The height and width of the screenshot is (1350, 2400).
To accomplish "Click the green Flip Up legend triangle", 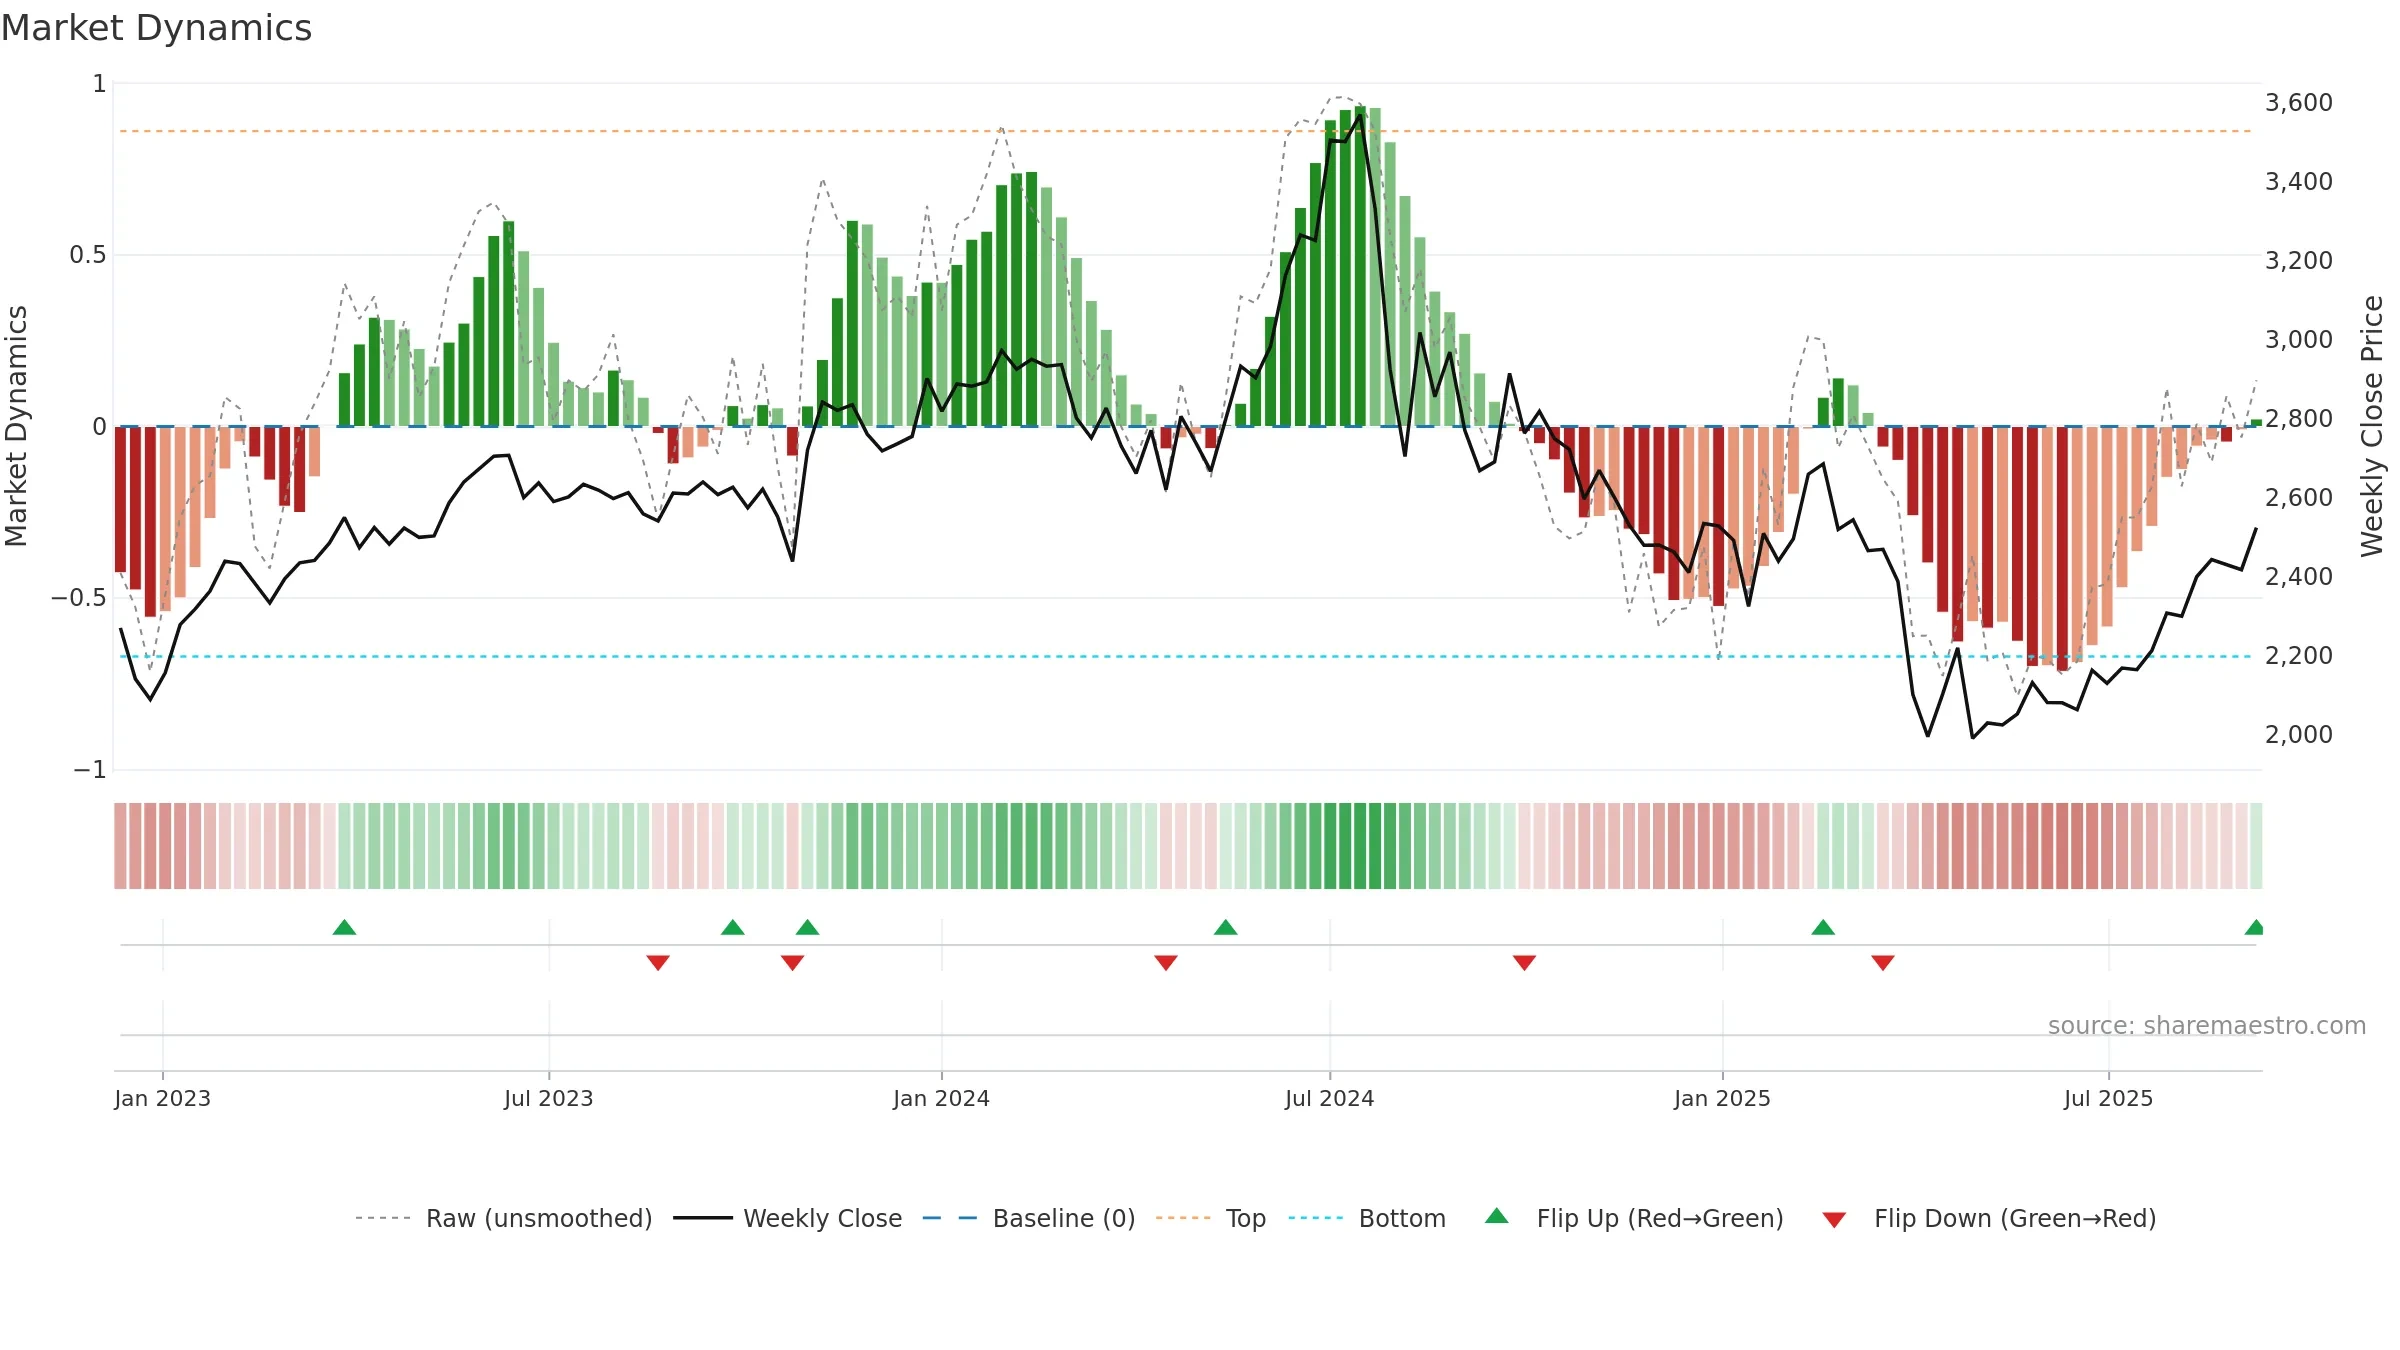I will pos(1497,1216).
